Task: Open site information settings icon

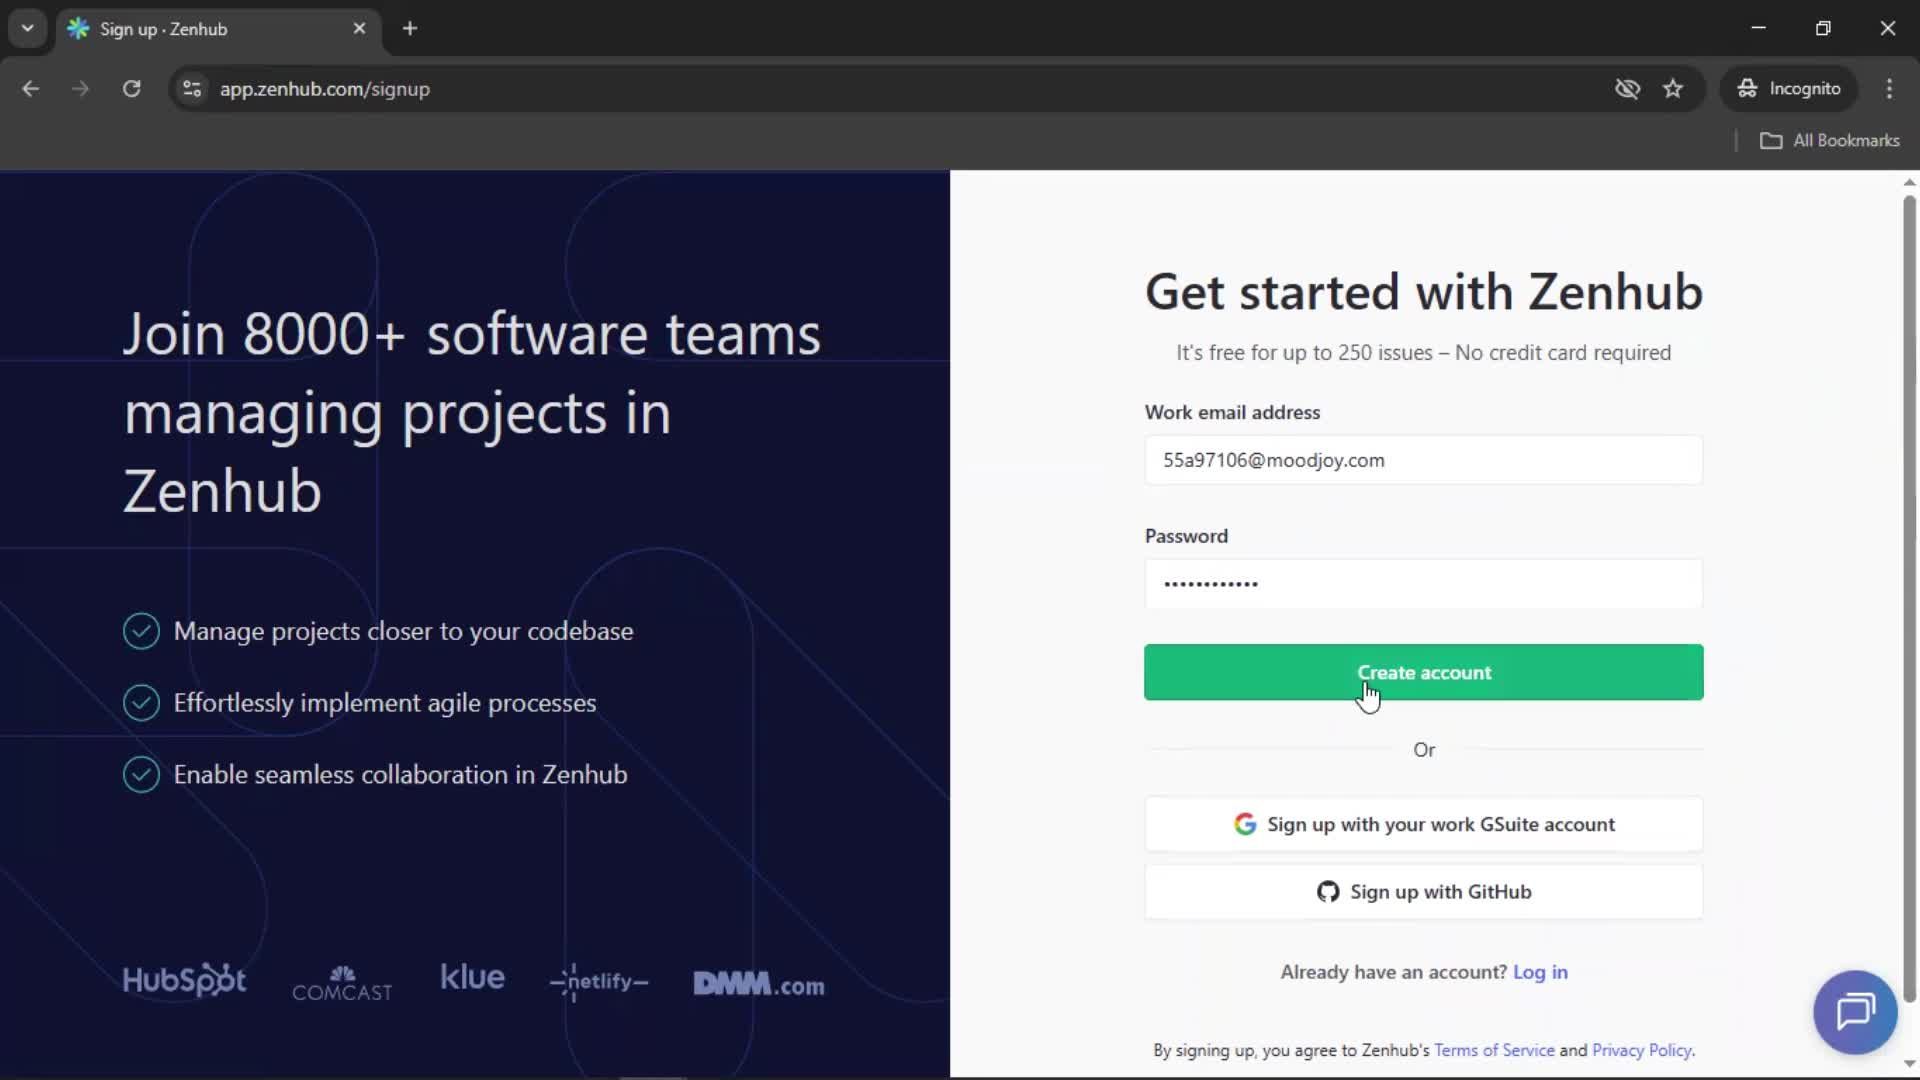Action: coord(192,89)
